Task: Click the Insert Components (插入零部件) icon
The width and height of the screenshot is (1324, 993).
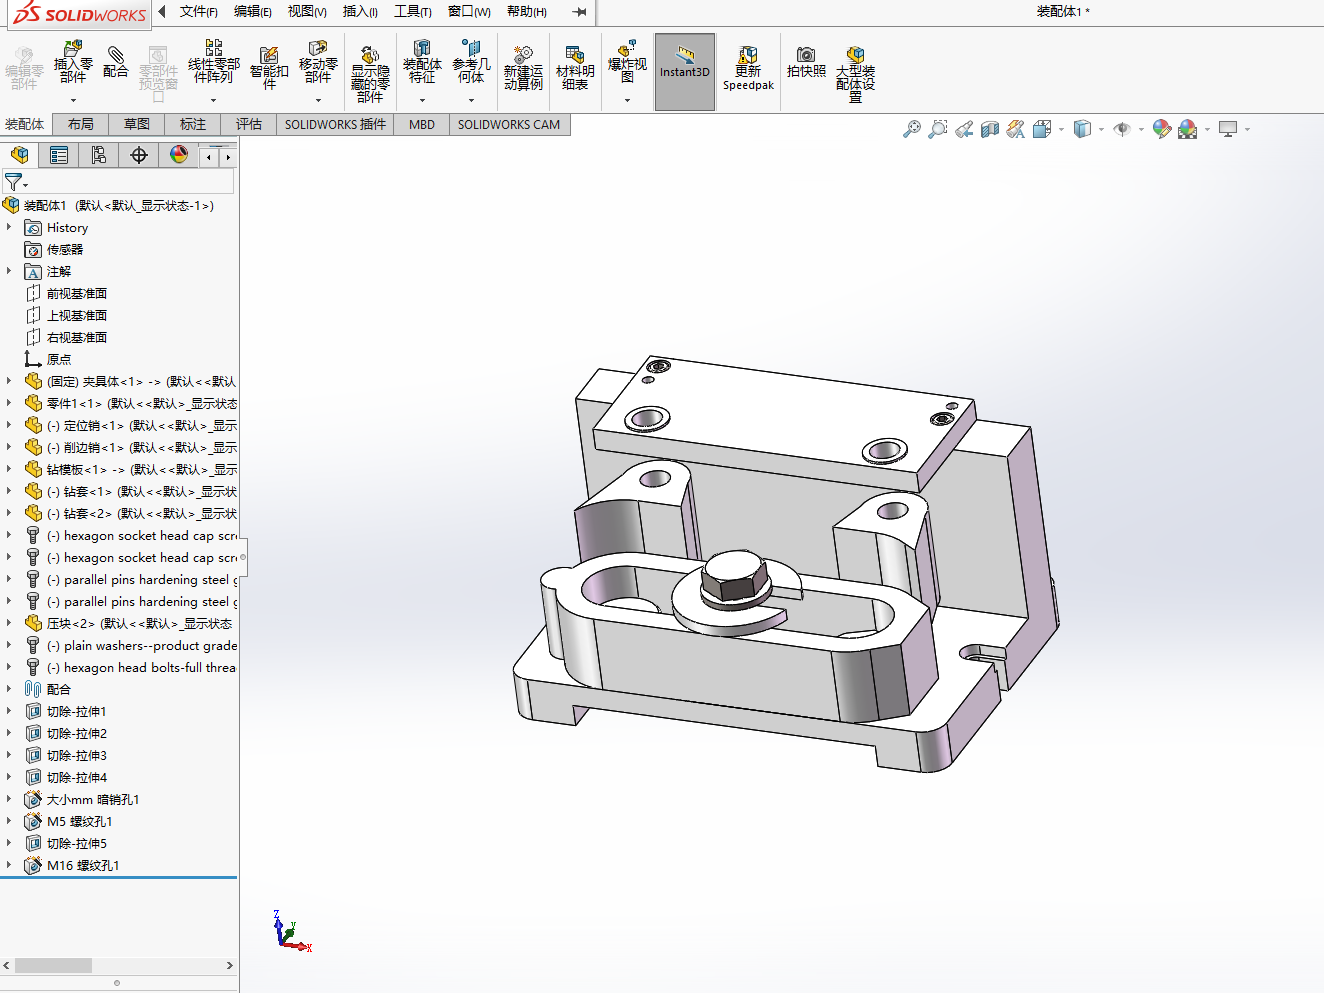Action: tap(73, 62)
